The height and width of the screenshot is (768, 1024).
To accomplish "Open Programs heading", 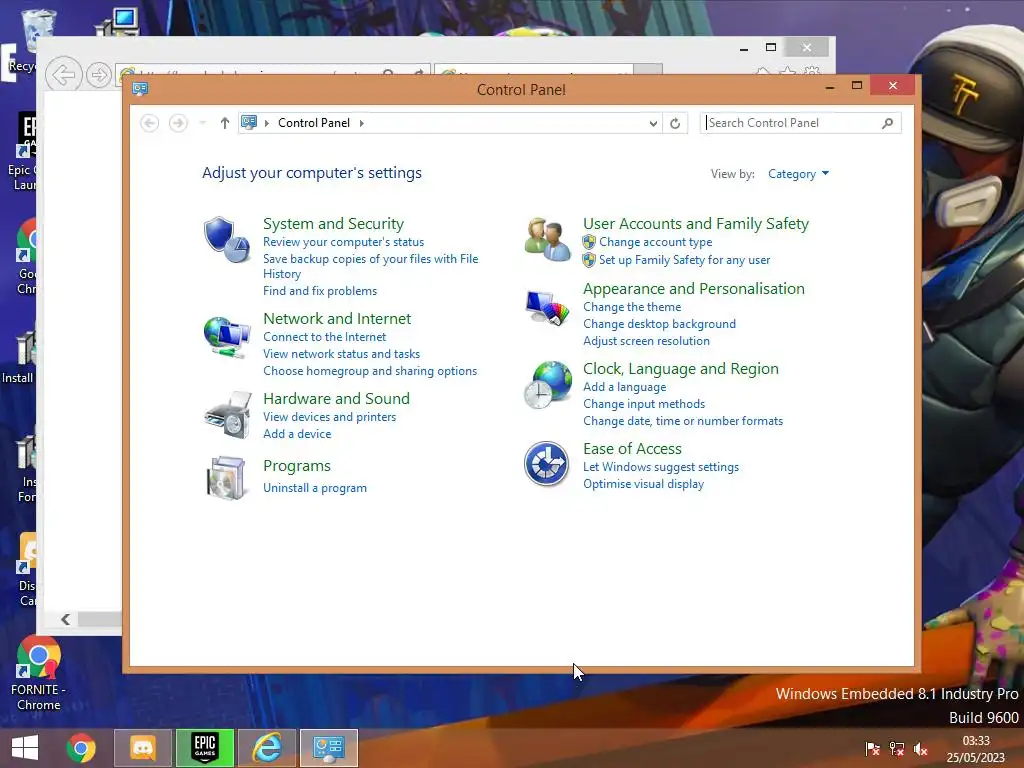I will point(296,466).
